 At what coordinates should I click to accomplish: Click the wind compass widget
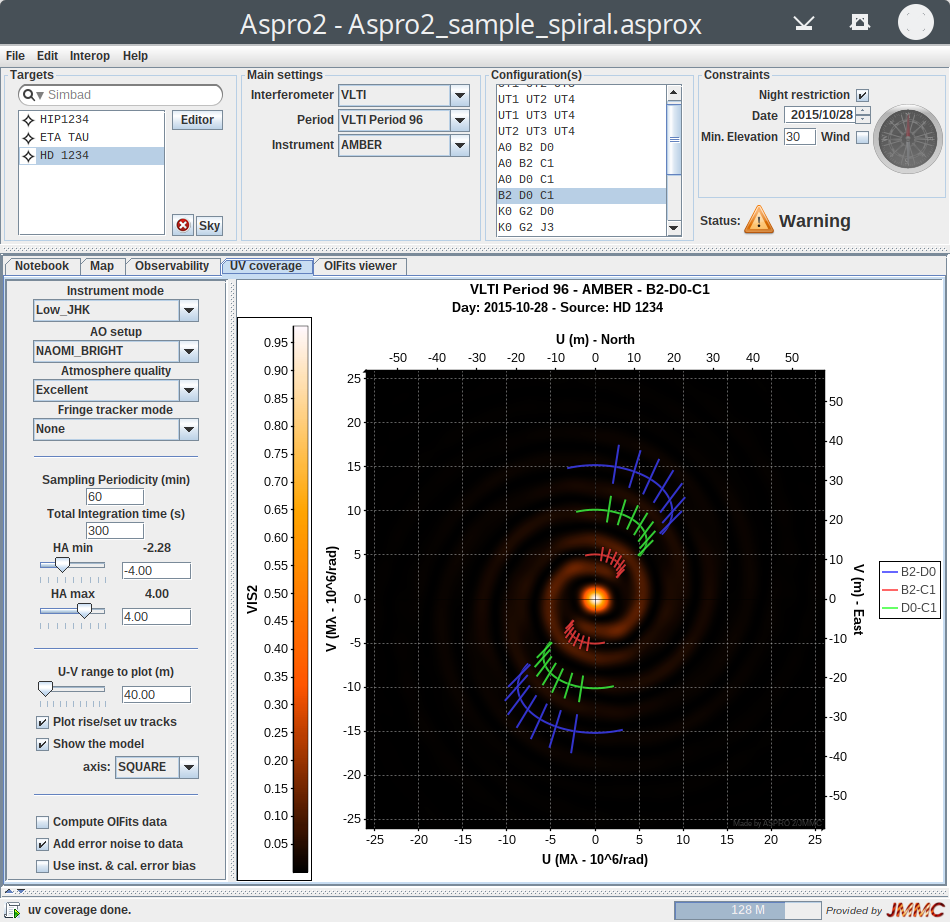908,139
